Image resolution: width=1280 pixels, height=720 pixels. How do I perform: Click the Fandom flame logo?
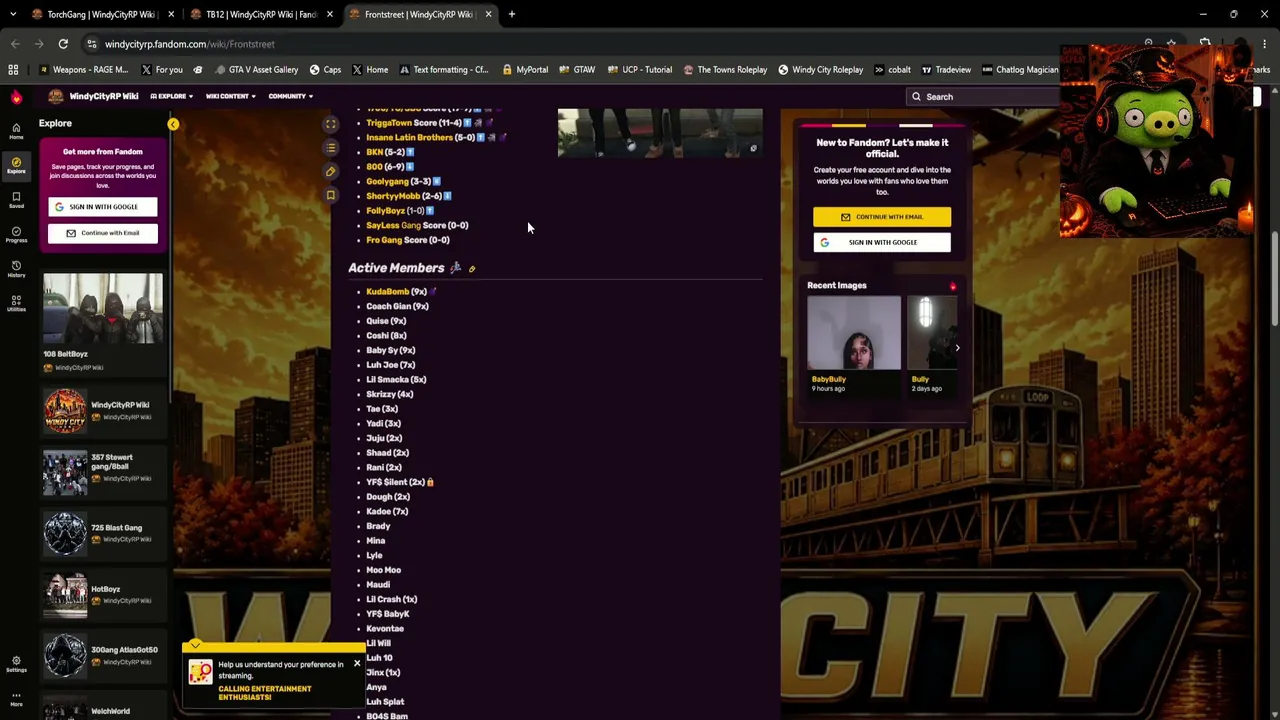click(16, 97)
